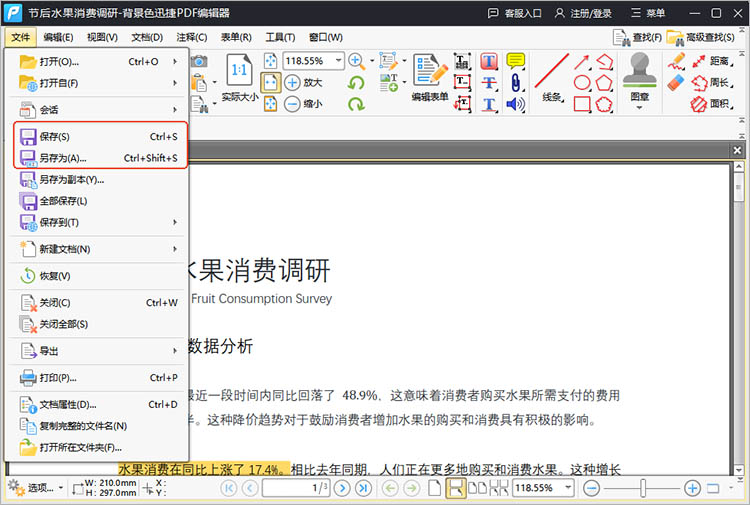This screenshot has height=505, width=750.
Task: Go to the first page
Action: tap(229, 488)
